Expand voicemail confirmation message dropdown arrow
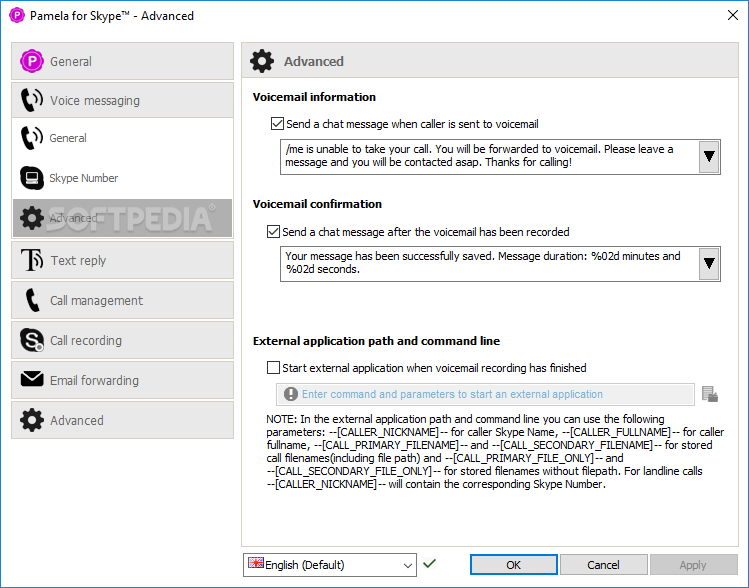Image resolution: width=749 pixels, height=588 pixels. (709, 264)
